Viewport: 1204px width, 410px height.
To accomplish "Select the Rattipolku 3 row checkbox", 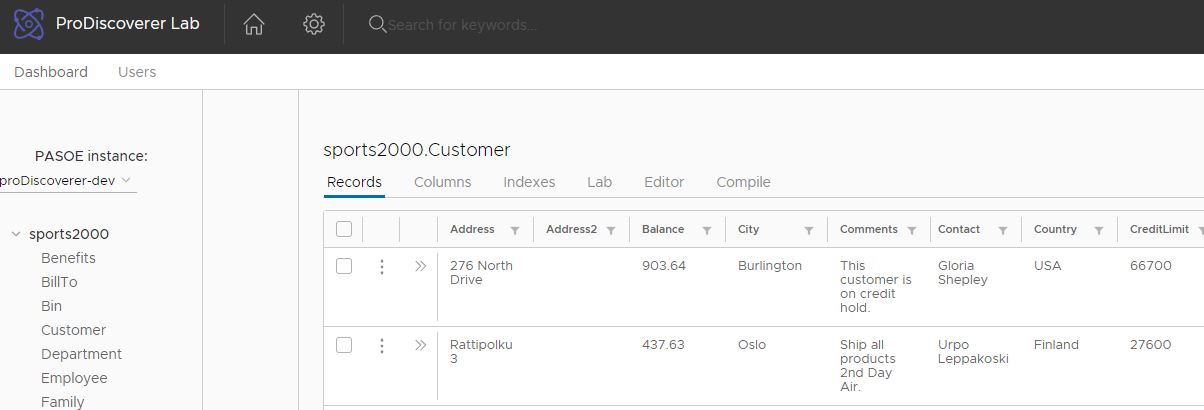I will 344,345.
